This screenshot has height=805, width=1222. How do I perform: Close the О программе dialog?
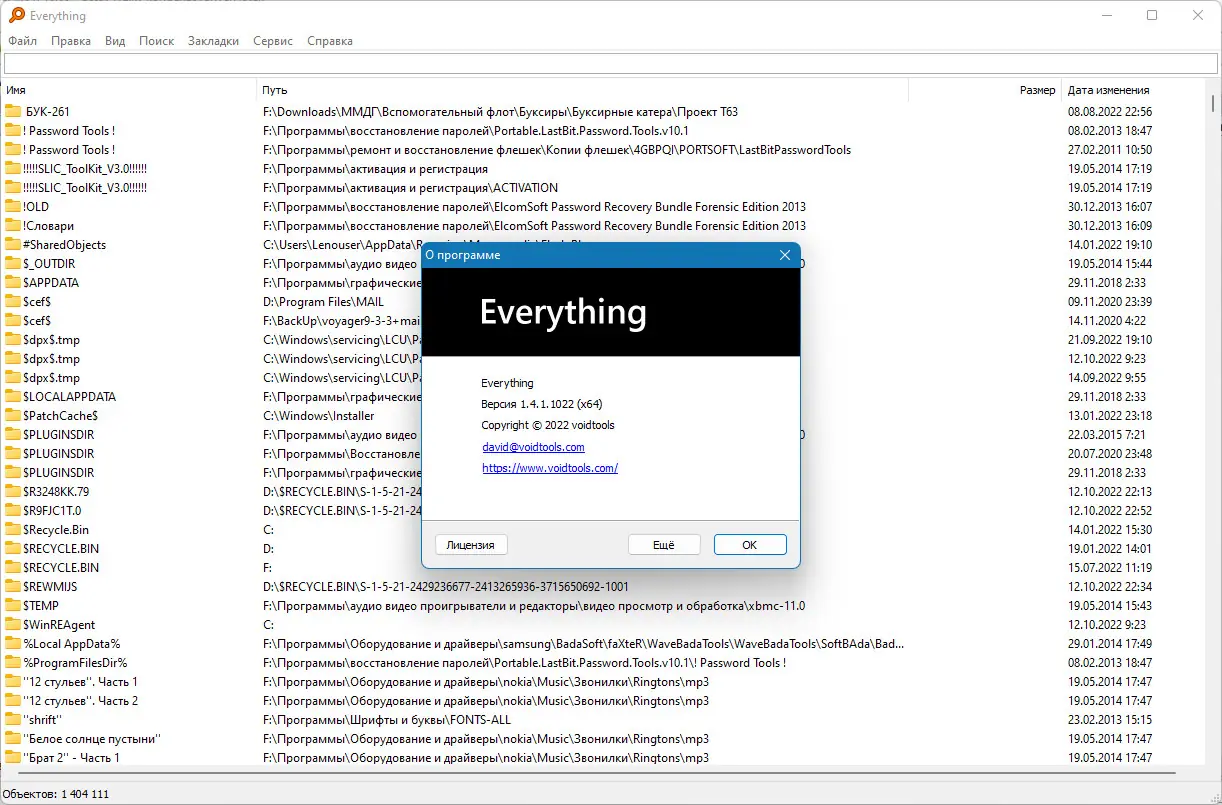click(785, 255)
